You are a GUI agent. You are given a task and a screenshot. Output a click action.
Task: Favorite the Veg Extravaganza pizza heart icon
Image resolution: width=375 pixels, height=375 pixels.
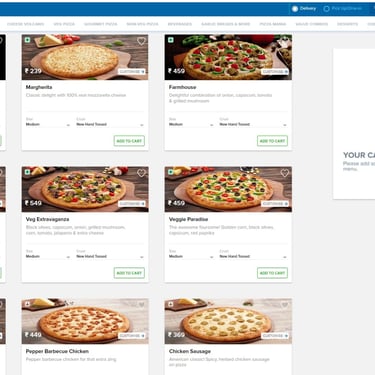click(x=141, y=173)
